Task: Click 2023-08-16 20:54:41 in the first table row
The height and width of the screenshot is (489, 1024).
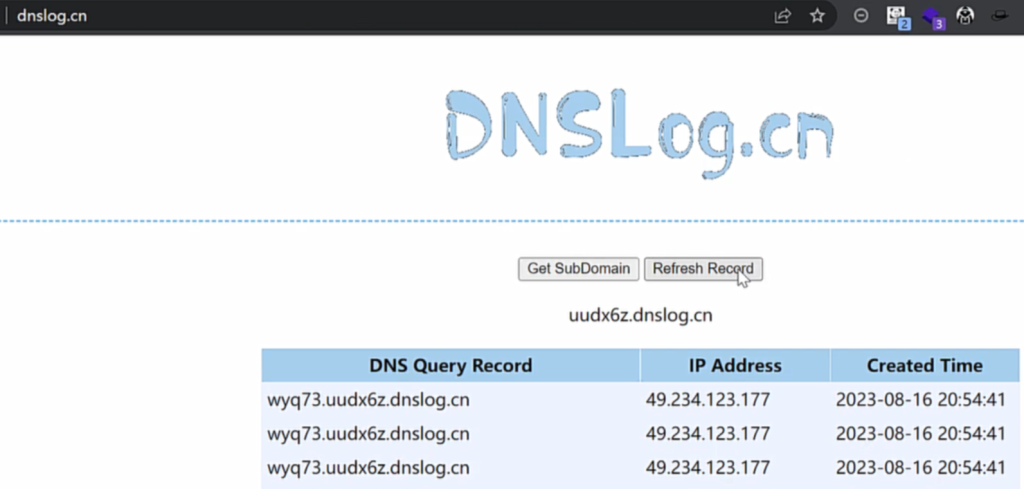Action: [921, 400]
